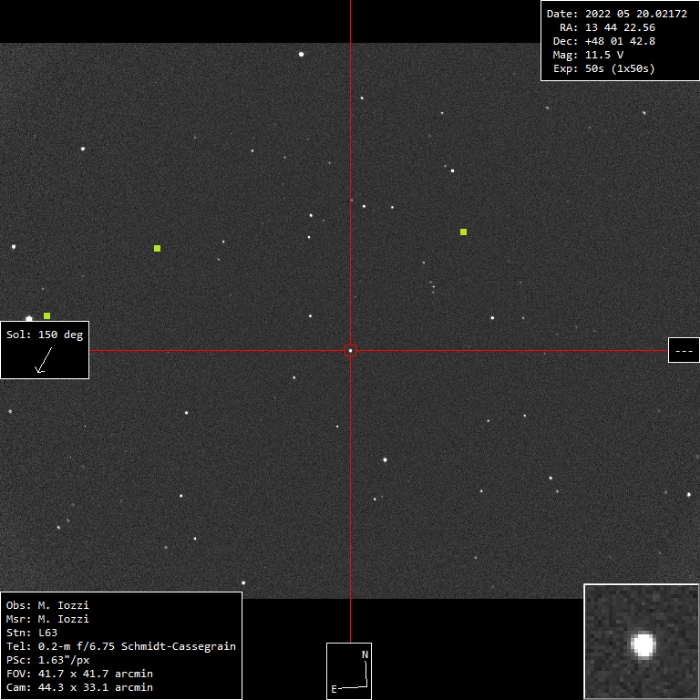Click station code 'Stn: L63'
Screen dimensions: 700x700
[32, 633]
